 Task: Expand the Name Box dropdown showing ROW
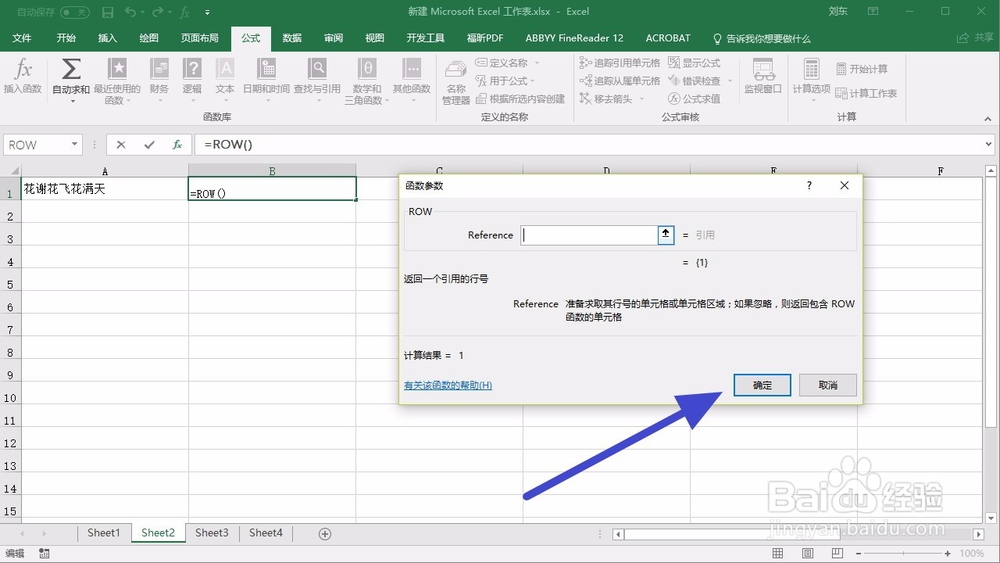coord(75,144)
